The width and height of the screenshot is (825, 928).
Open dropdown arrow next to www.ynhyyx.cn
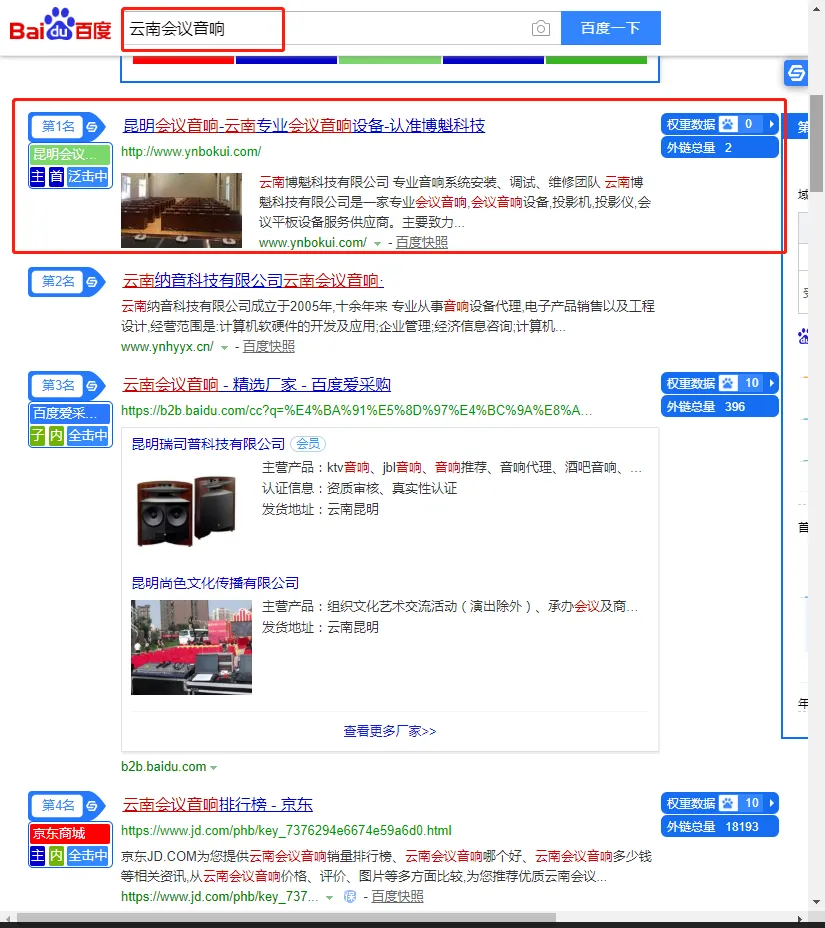[224, 347]
